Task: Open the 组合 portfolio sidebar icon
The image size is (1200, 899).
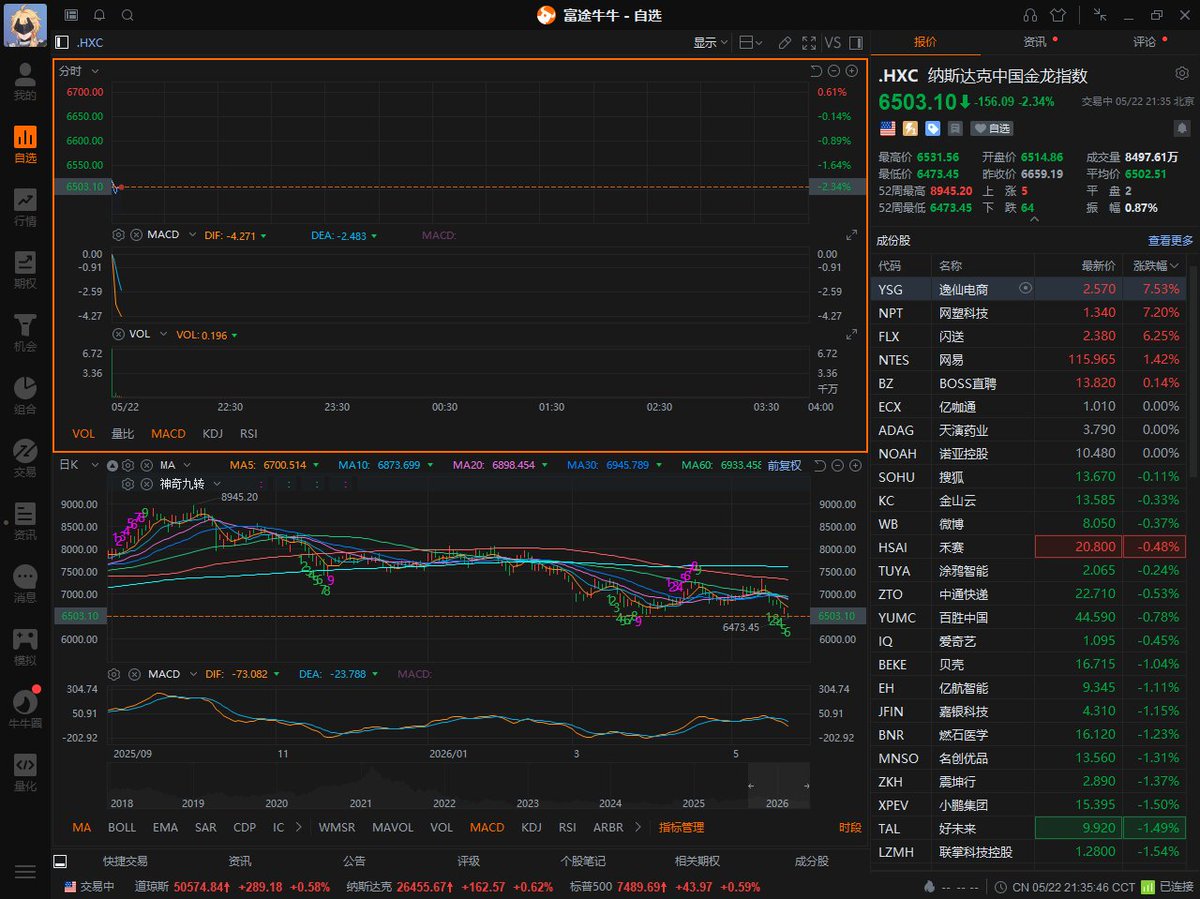Action: tap(25, 396)
